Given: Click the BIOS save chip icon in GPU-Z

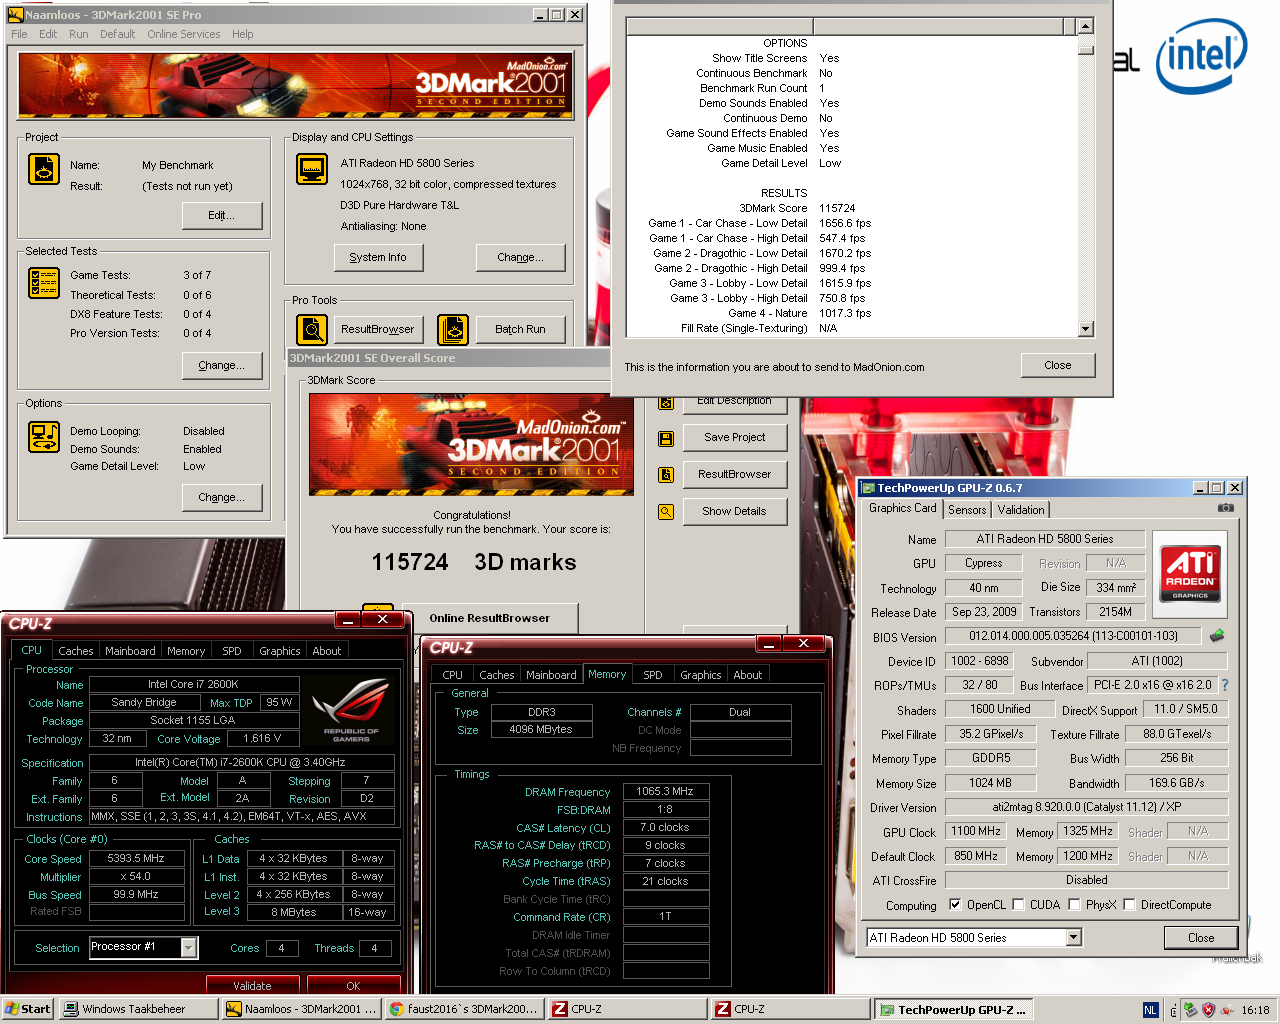Looking at the screenshot, I should click(1217, 636).
